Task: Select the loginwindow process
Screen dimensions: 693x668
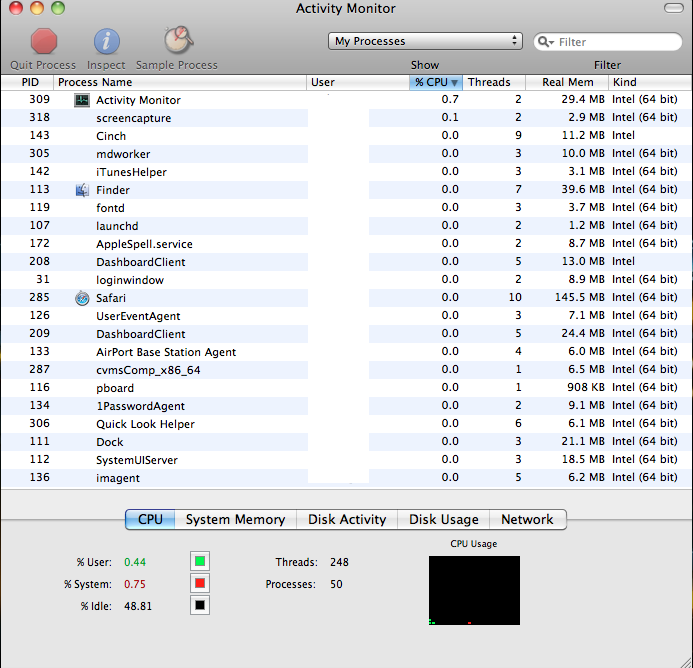Action: point(346,280)
